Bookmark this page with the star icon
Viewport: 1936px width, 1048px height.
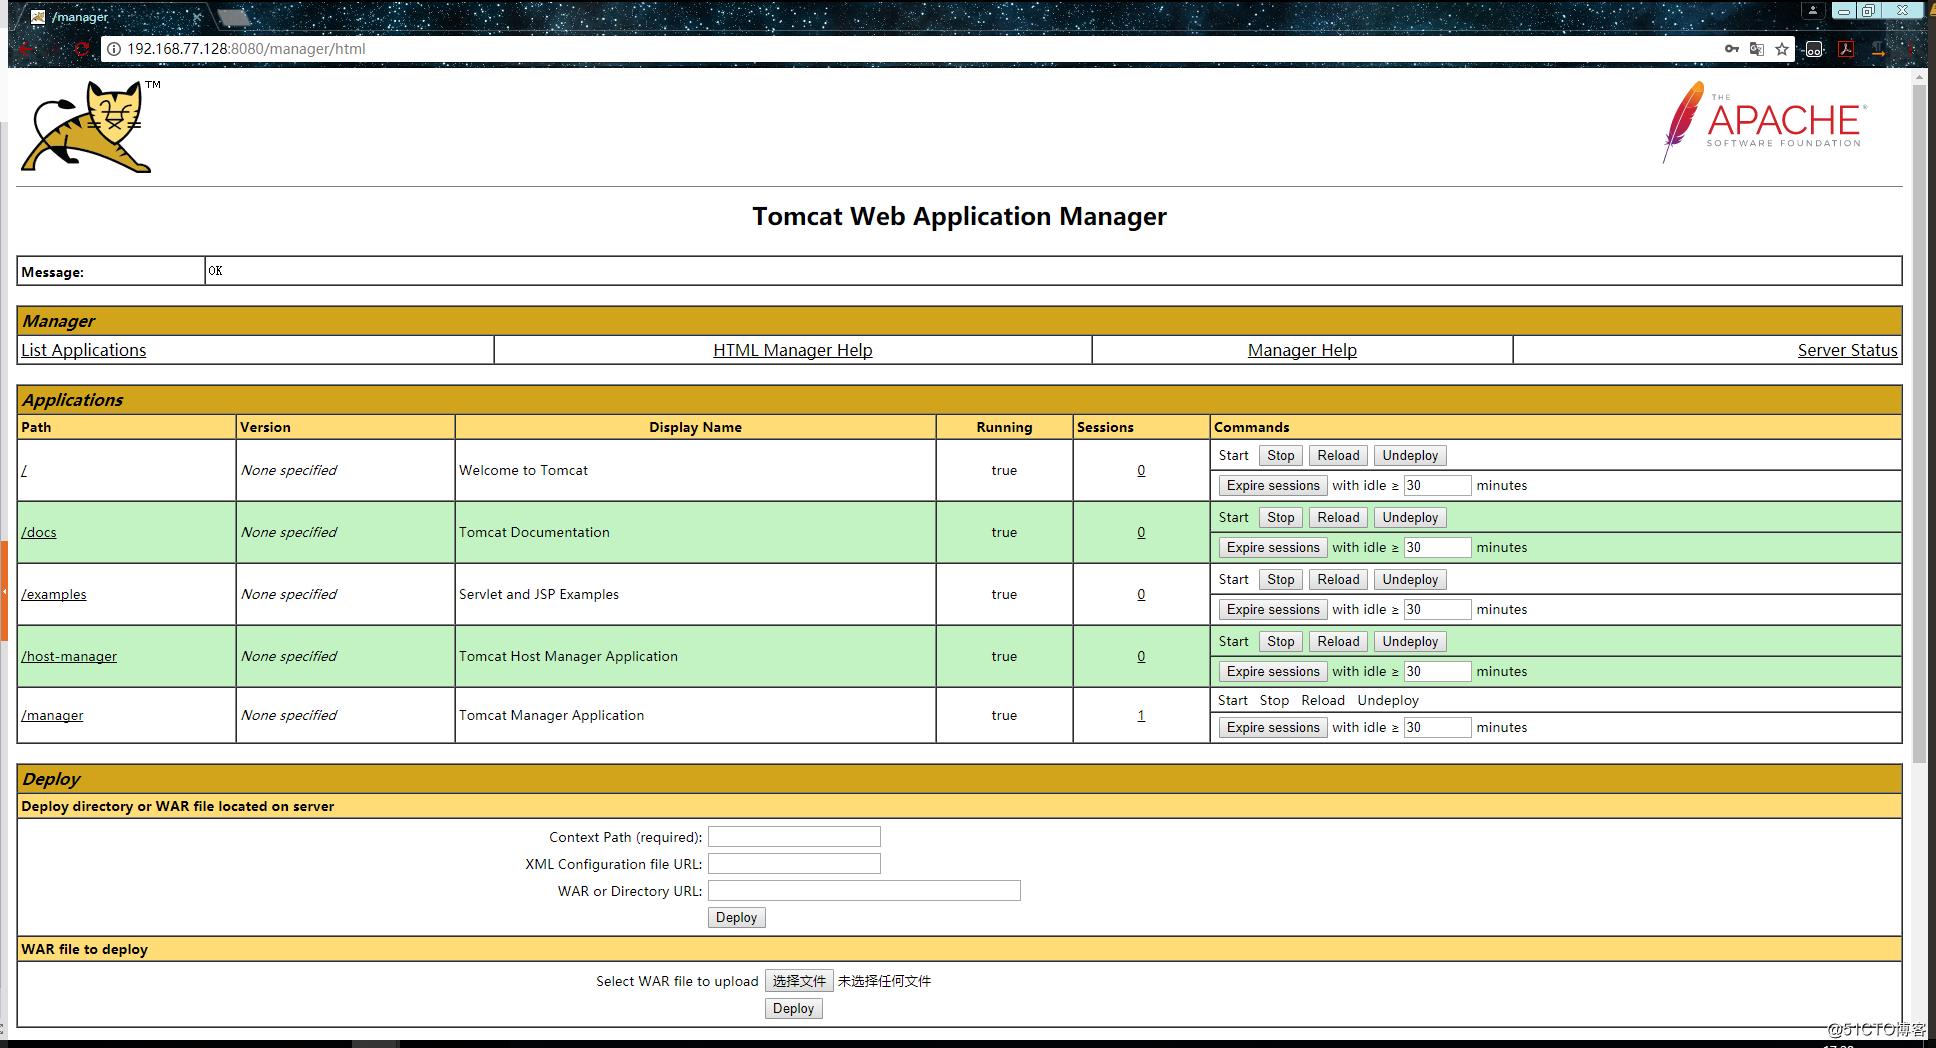[x=1782, y=49]
